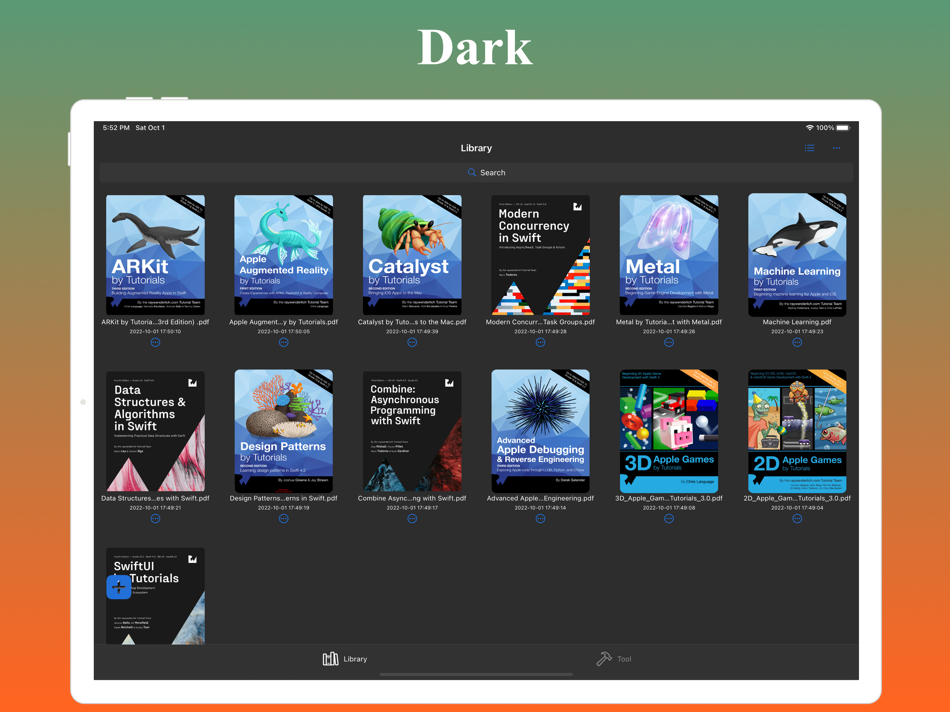Click the battery status icon
This screenshot has height=712, width=950.
843,128
